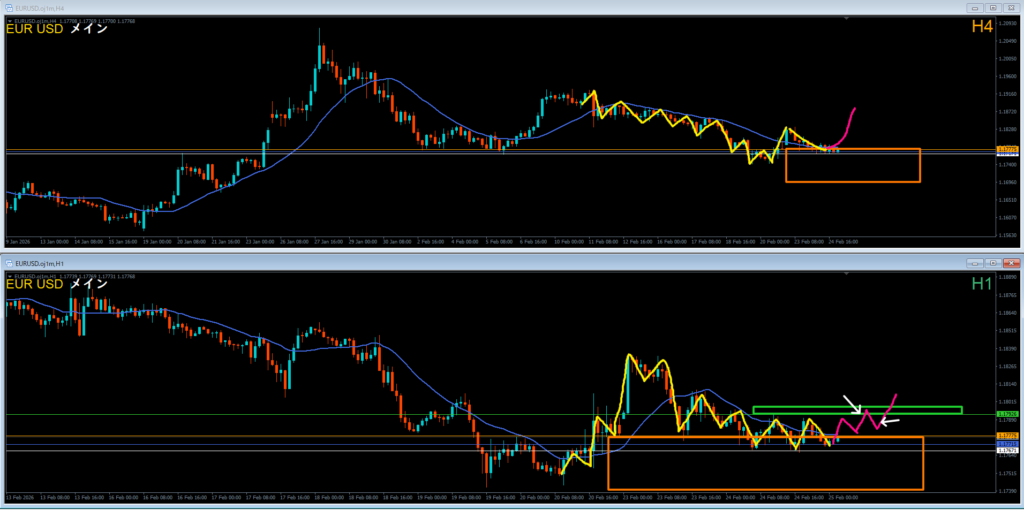Click 1.15630 on H4 price scale
The image size is (1024, 510).
pos(1008,235)
